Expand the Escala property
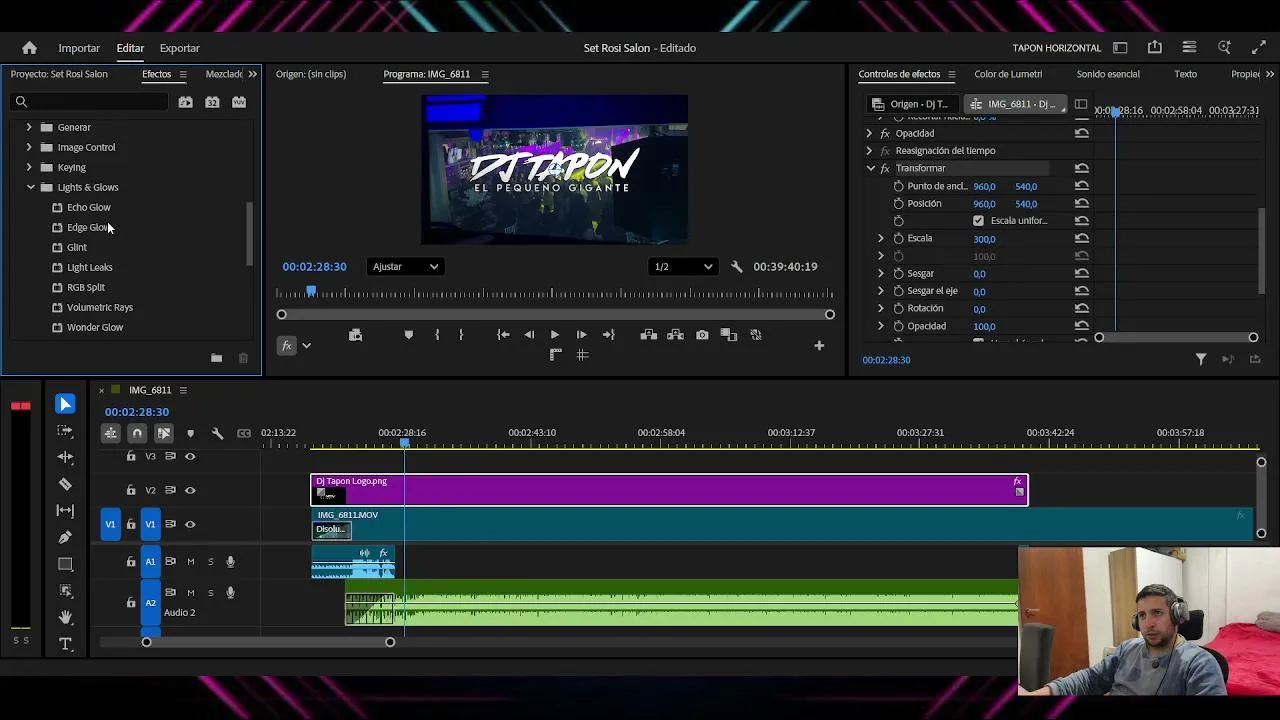The image size is (1280, 720). point(881,239)
